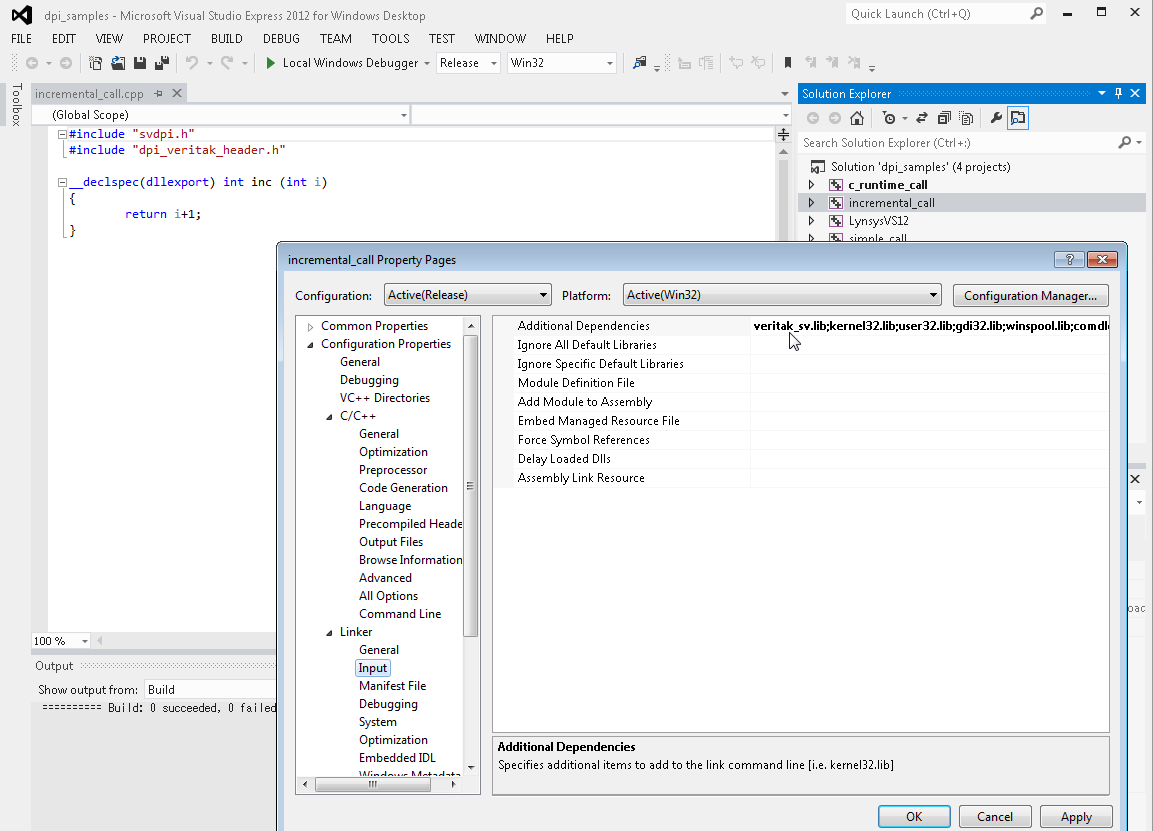Go to the next bookmark icon

(x=832, y=63)
